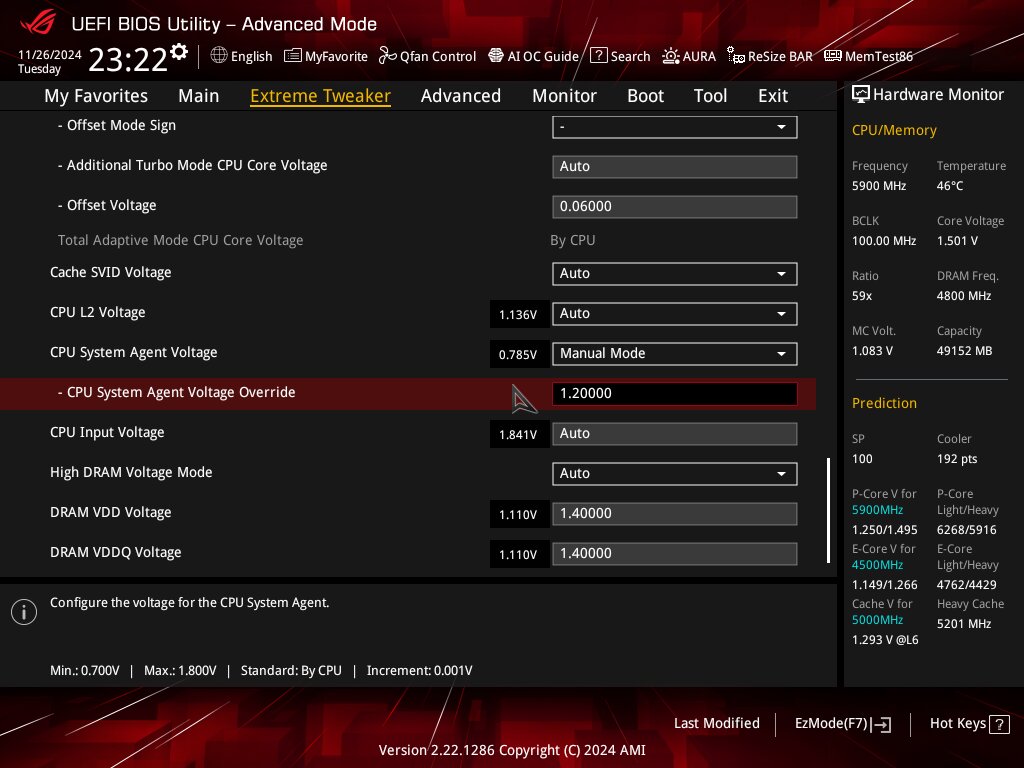Viewport: 1024px width, 768px height.
Task: Click 4500MHz E-Core prediction link
Action: [x=877, y=565]
